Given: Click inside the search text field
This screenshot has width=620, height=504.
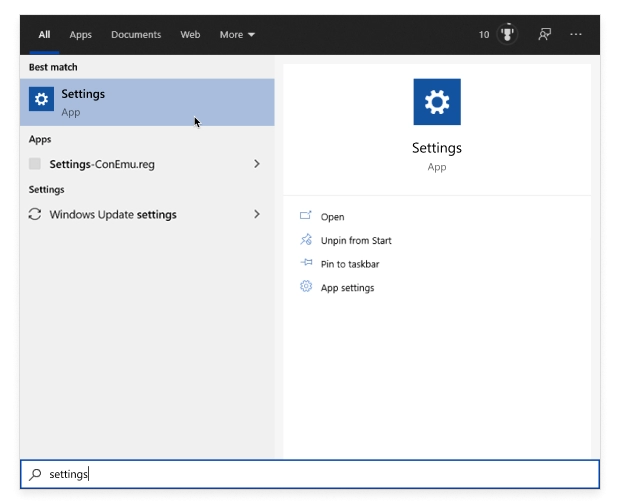Looking at the screenshot, I should point(320,474).
